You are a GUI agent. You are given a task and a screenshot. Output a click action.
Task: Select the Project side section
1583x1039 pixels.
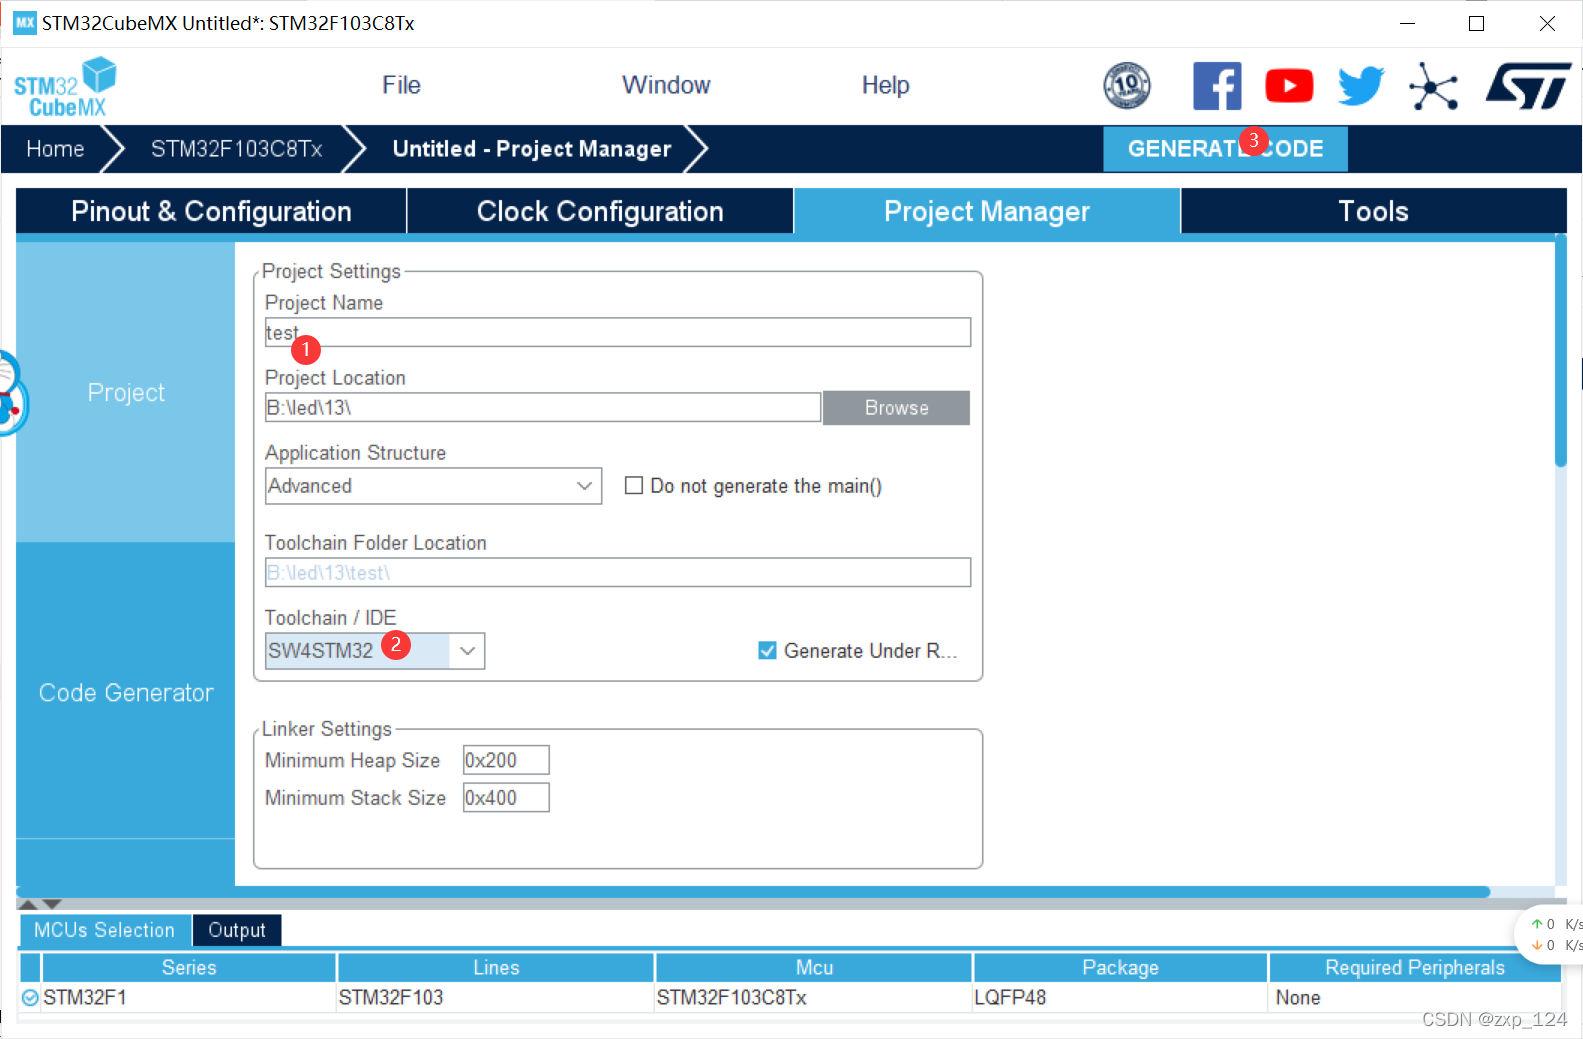pyautogui.click(x=126, y=393)
